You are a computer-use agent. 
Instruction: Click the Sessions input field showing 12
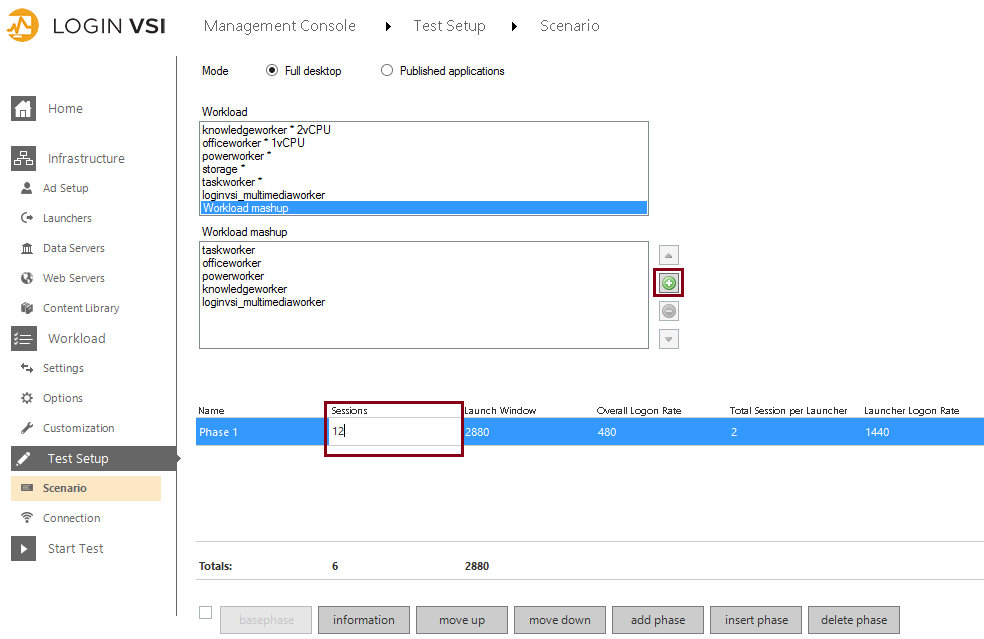pos(395,431)
